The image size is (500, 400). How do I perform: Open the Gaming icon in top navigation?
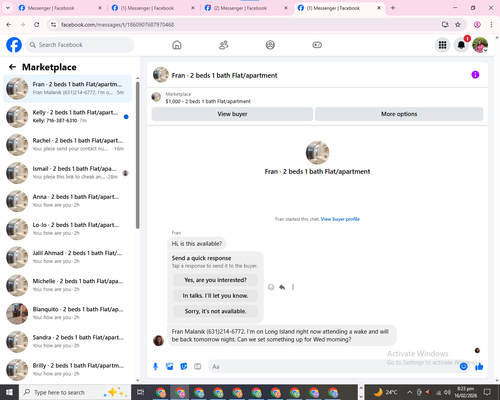pyautogui.click(x=317, y=45)
